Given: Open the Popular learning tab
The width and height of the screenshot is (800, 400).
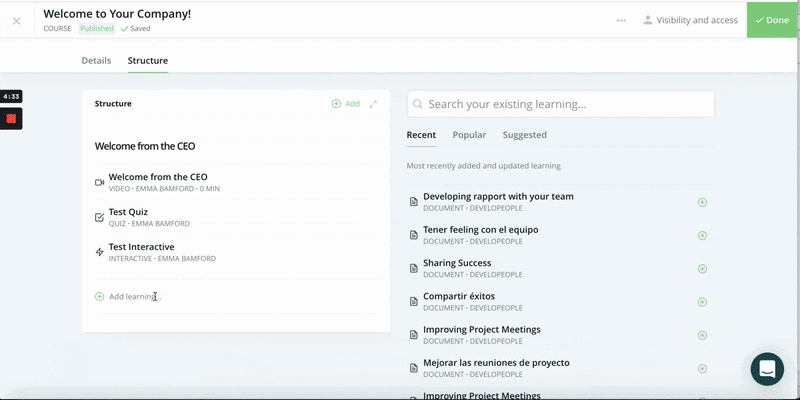Looking at the screenshot, I should pyautogui.click(x=469, y=135).
